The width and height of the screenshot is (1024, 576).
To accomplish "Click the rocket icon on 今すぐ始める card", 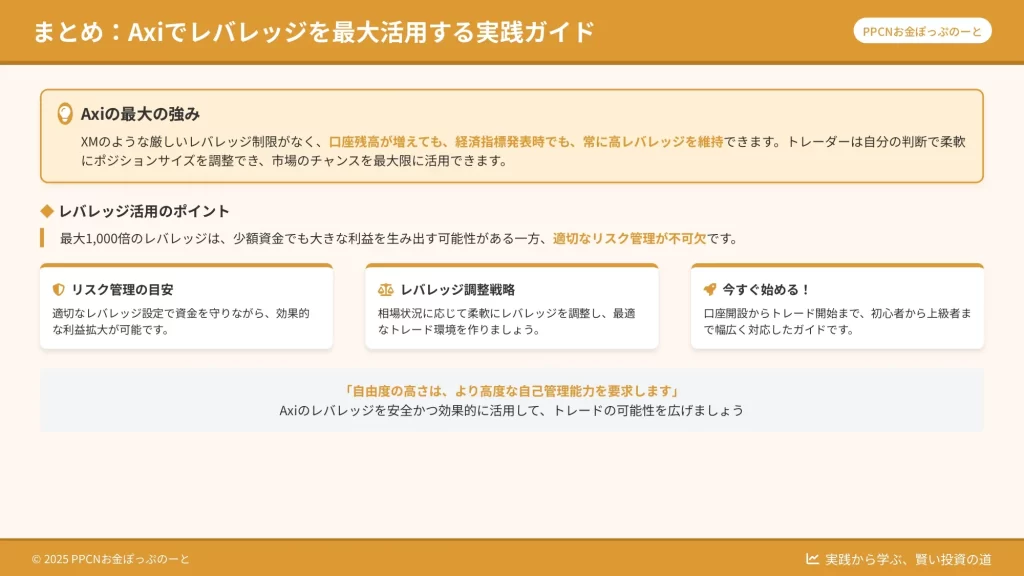I will tap(710, 289).
